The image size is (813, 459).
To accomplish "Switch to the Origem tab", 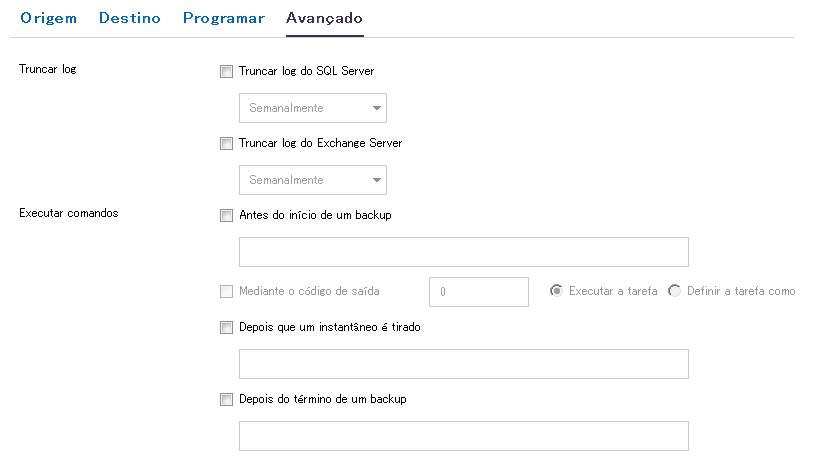I will pyautogui.click(x=48, y=19).
